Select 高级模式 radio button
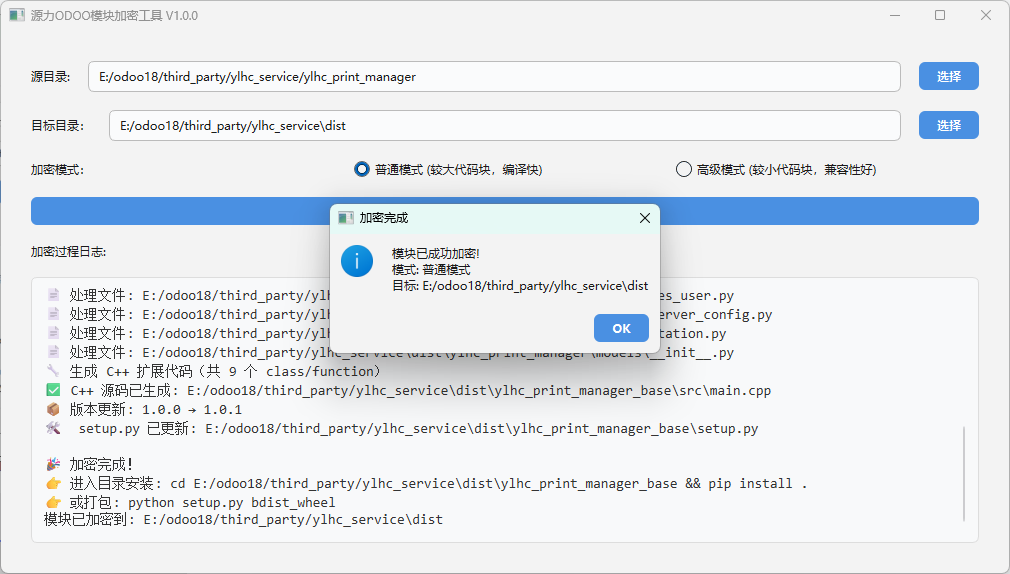This screenshot has width=1010, height=574. pyautogui.click(x=683, y=169)
